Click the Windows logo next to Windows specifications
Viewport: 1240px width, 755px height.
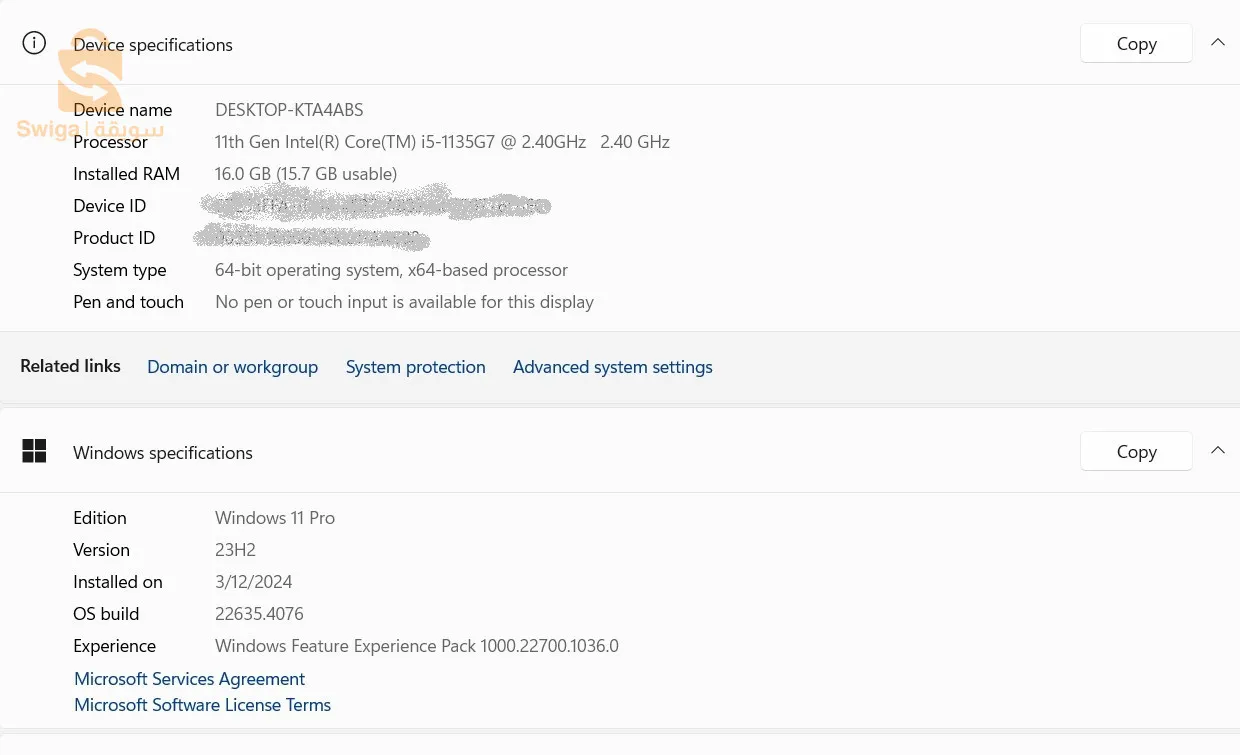tap(34, 451)
